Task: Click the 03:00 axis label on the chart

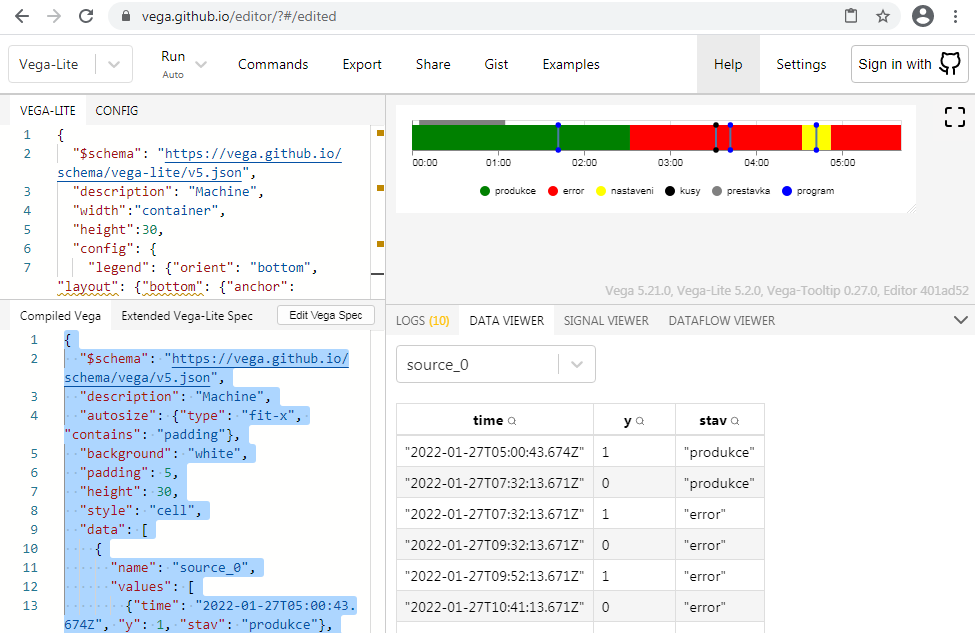Action: tap(670, 163)
